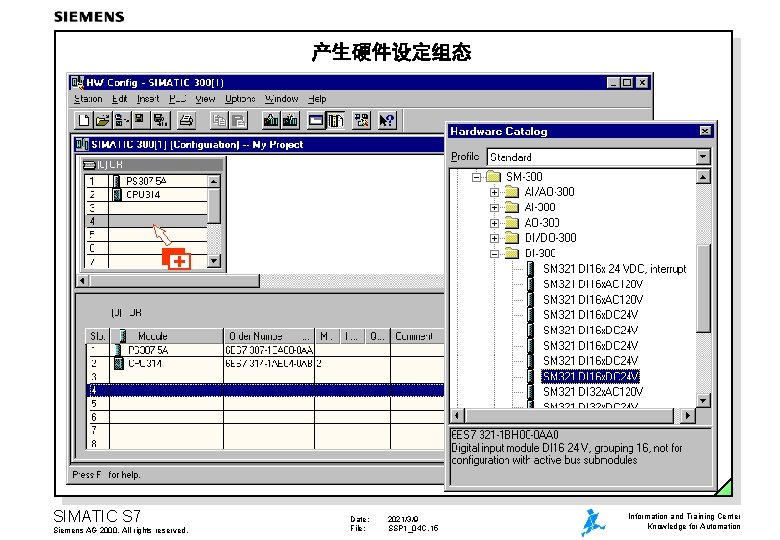Expand the AI/AO-300 tree node

(x=494, y=192)
